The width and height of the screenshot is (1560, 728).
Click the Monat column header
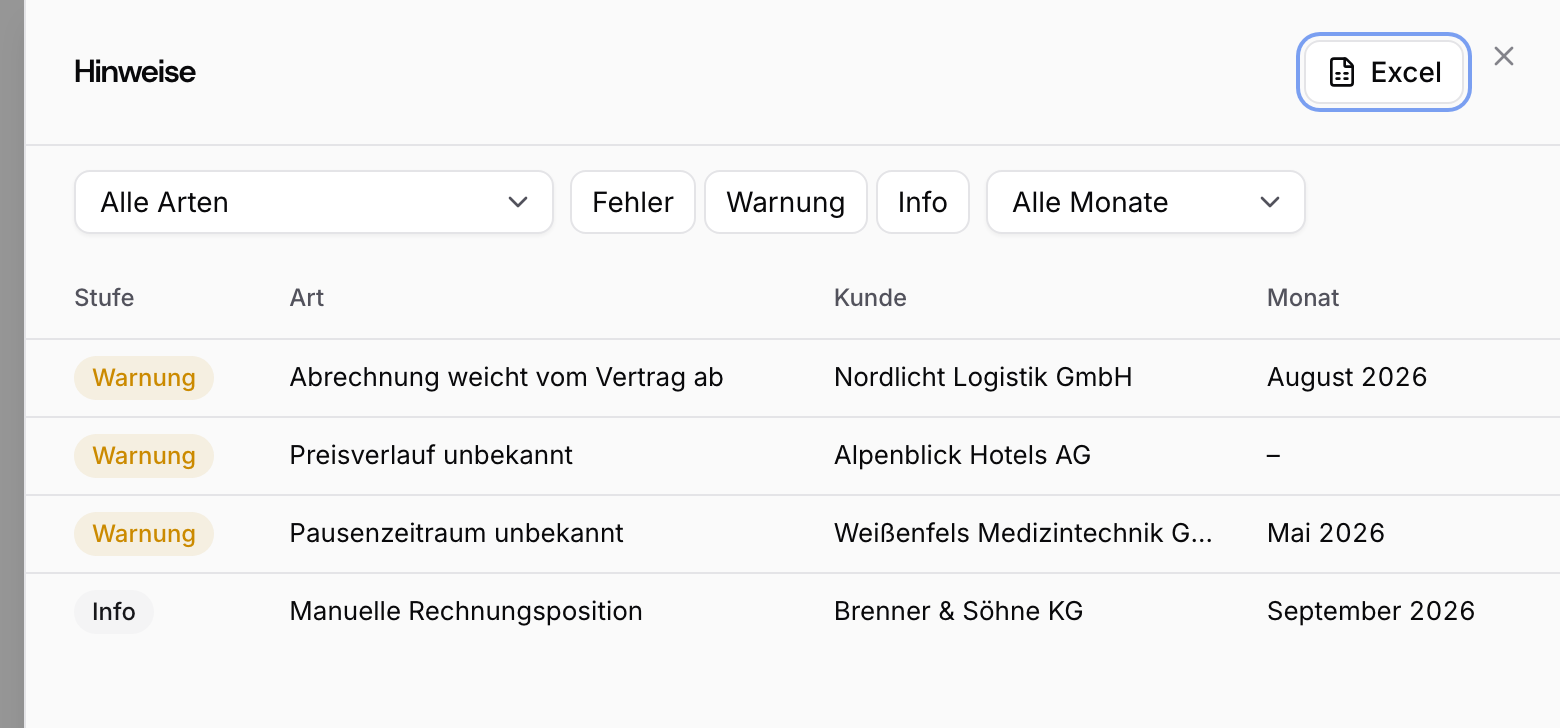(1303, 298)
